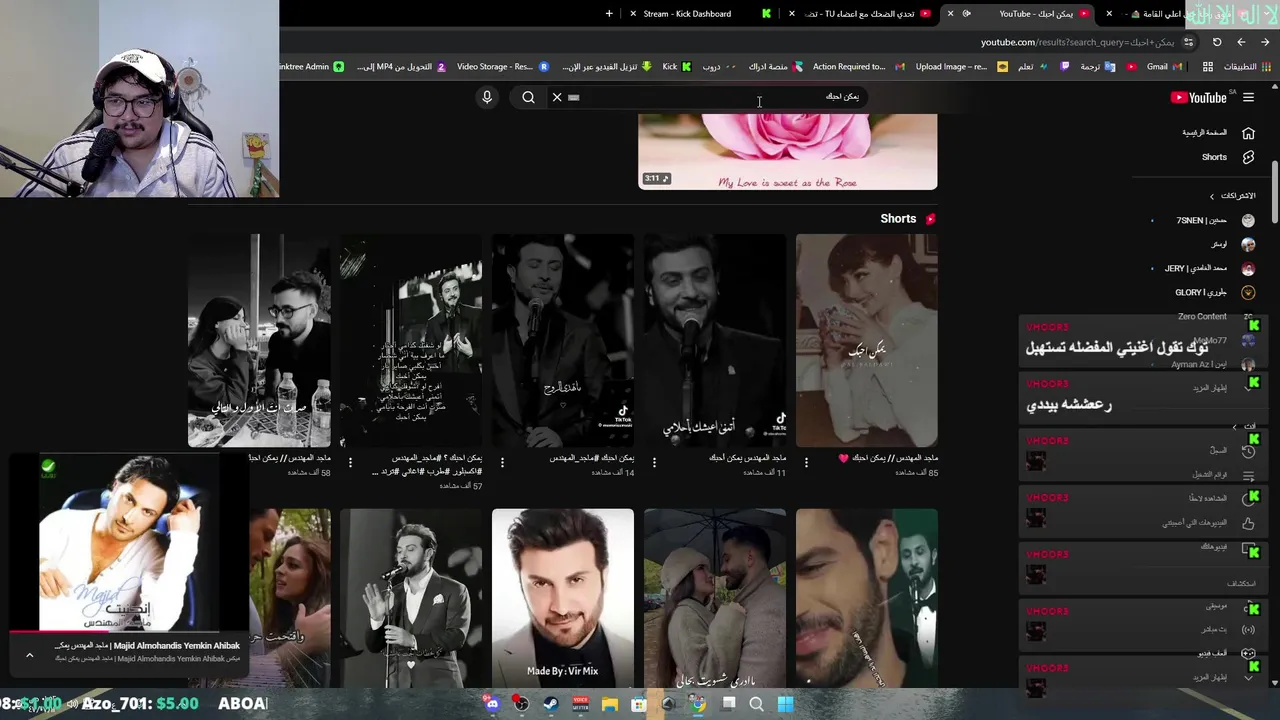The image size is (1280, 720).
Task: Open Discord from the taskbar
Action: coord(492,704)
